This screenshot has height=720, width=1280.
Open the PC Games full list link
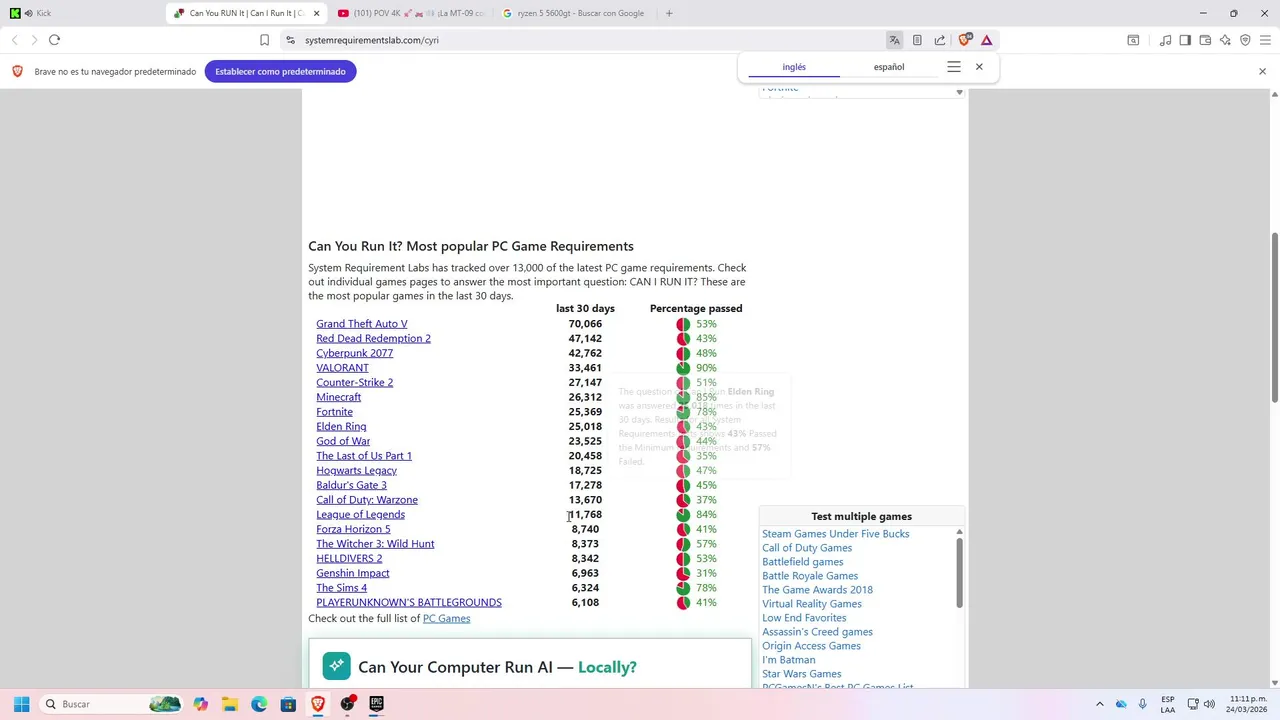pyautogui.click(x=446, y=618)
